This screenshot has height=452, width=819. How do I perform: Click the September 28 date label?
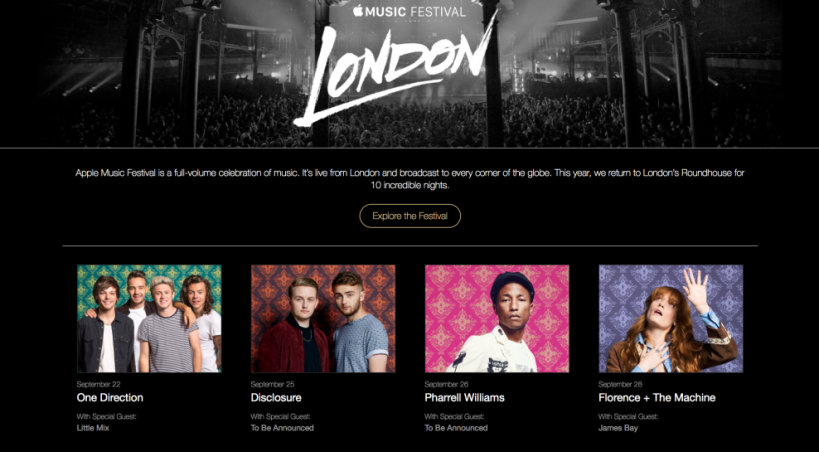coord(622,384)
